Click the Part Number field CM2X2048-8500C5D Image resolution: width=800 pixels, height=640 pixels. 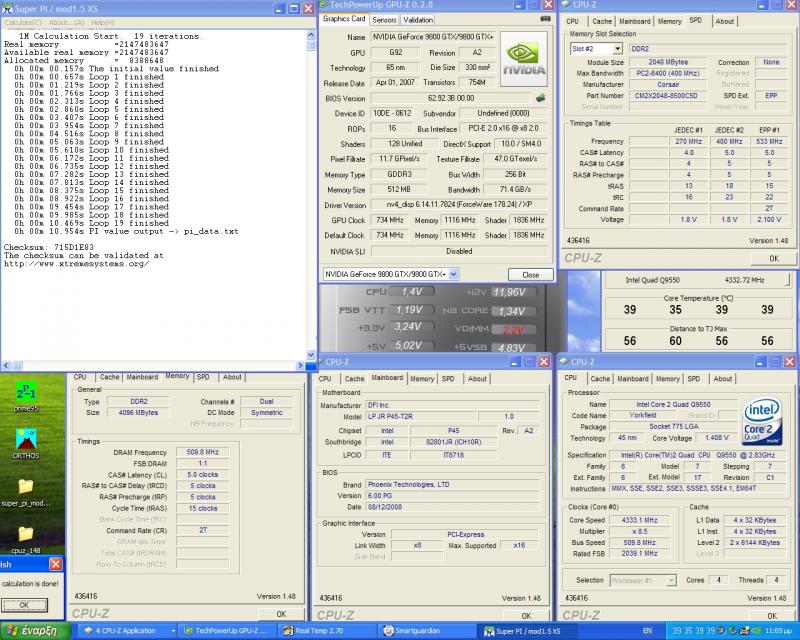click(x=668, y=95)
